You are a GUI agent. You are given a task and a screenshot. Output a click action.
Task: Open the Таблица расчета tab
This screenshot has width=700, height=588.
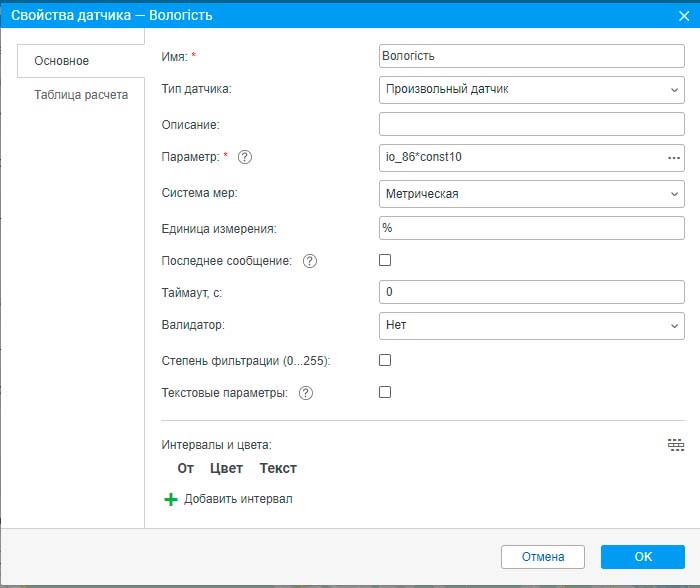click(81, 96)
